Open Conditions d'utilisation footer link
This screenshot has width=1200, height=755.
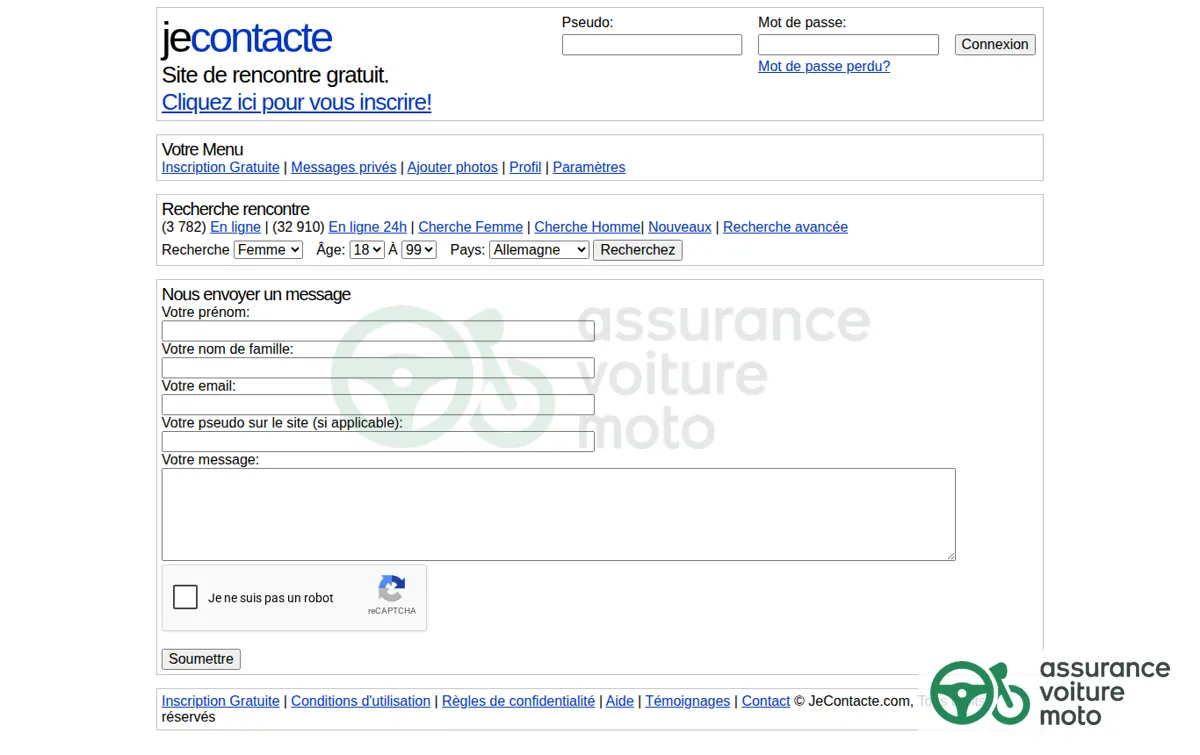(361, 701)
